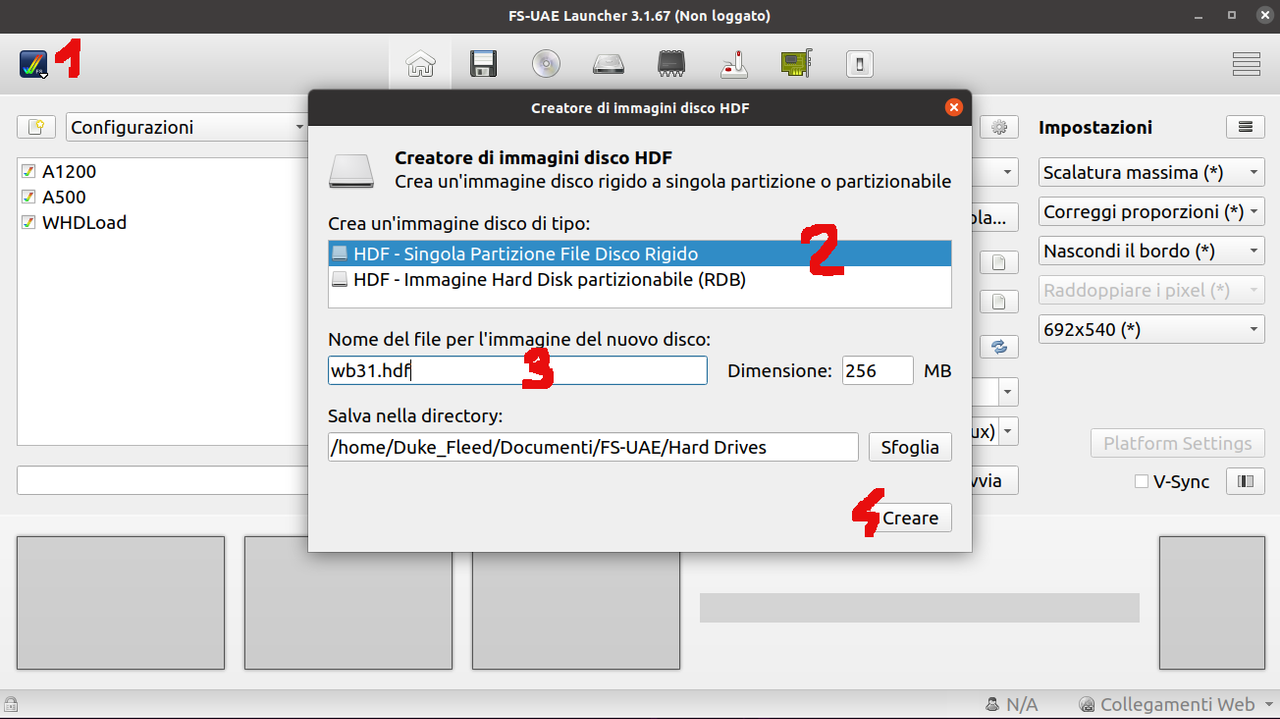Click the Dimensione size field

click(x=878, y=371)
